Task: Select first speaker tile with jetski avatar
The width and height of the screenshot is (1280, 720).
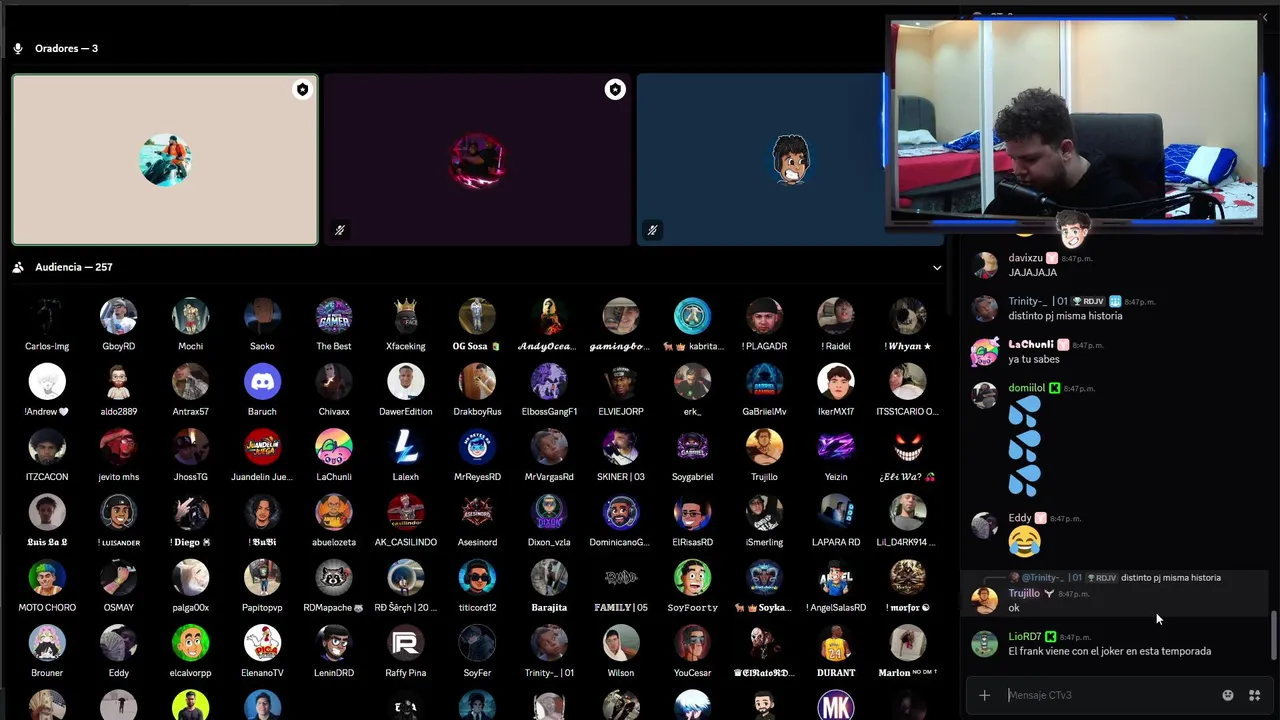Action: click(x=165, y=160)
